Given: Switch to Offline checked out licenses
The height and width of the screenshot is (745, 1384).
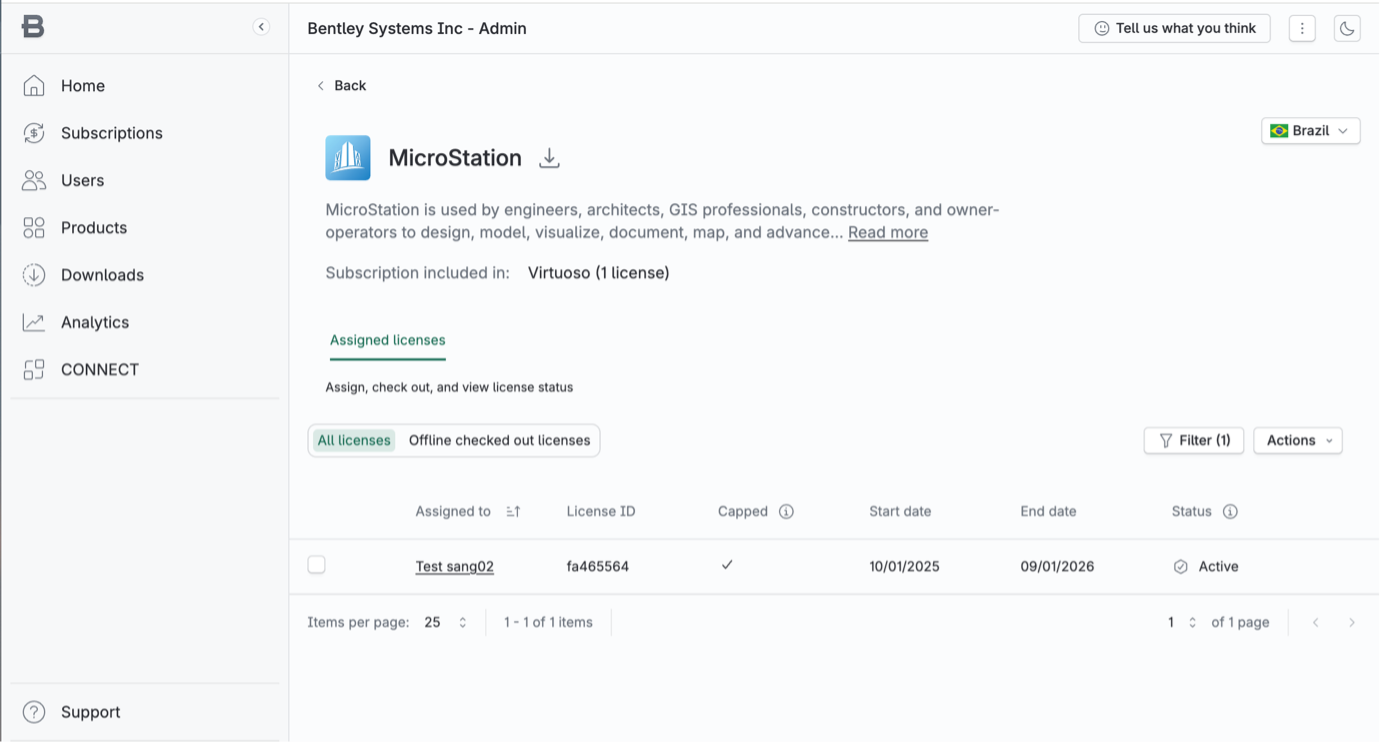Looking at the screenshot, I should [499, 440].
